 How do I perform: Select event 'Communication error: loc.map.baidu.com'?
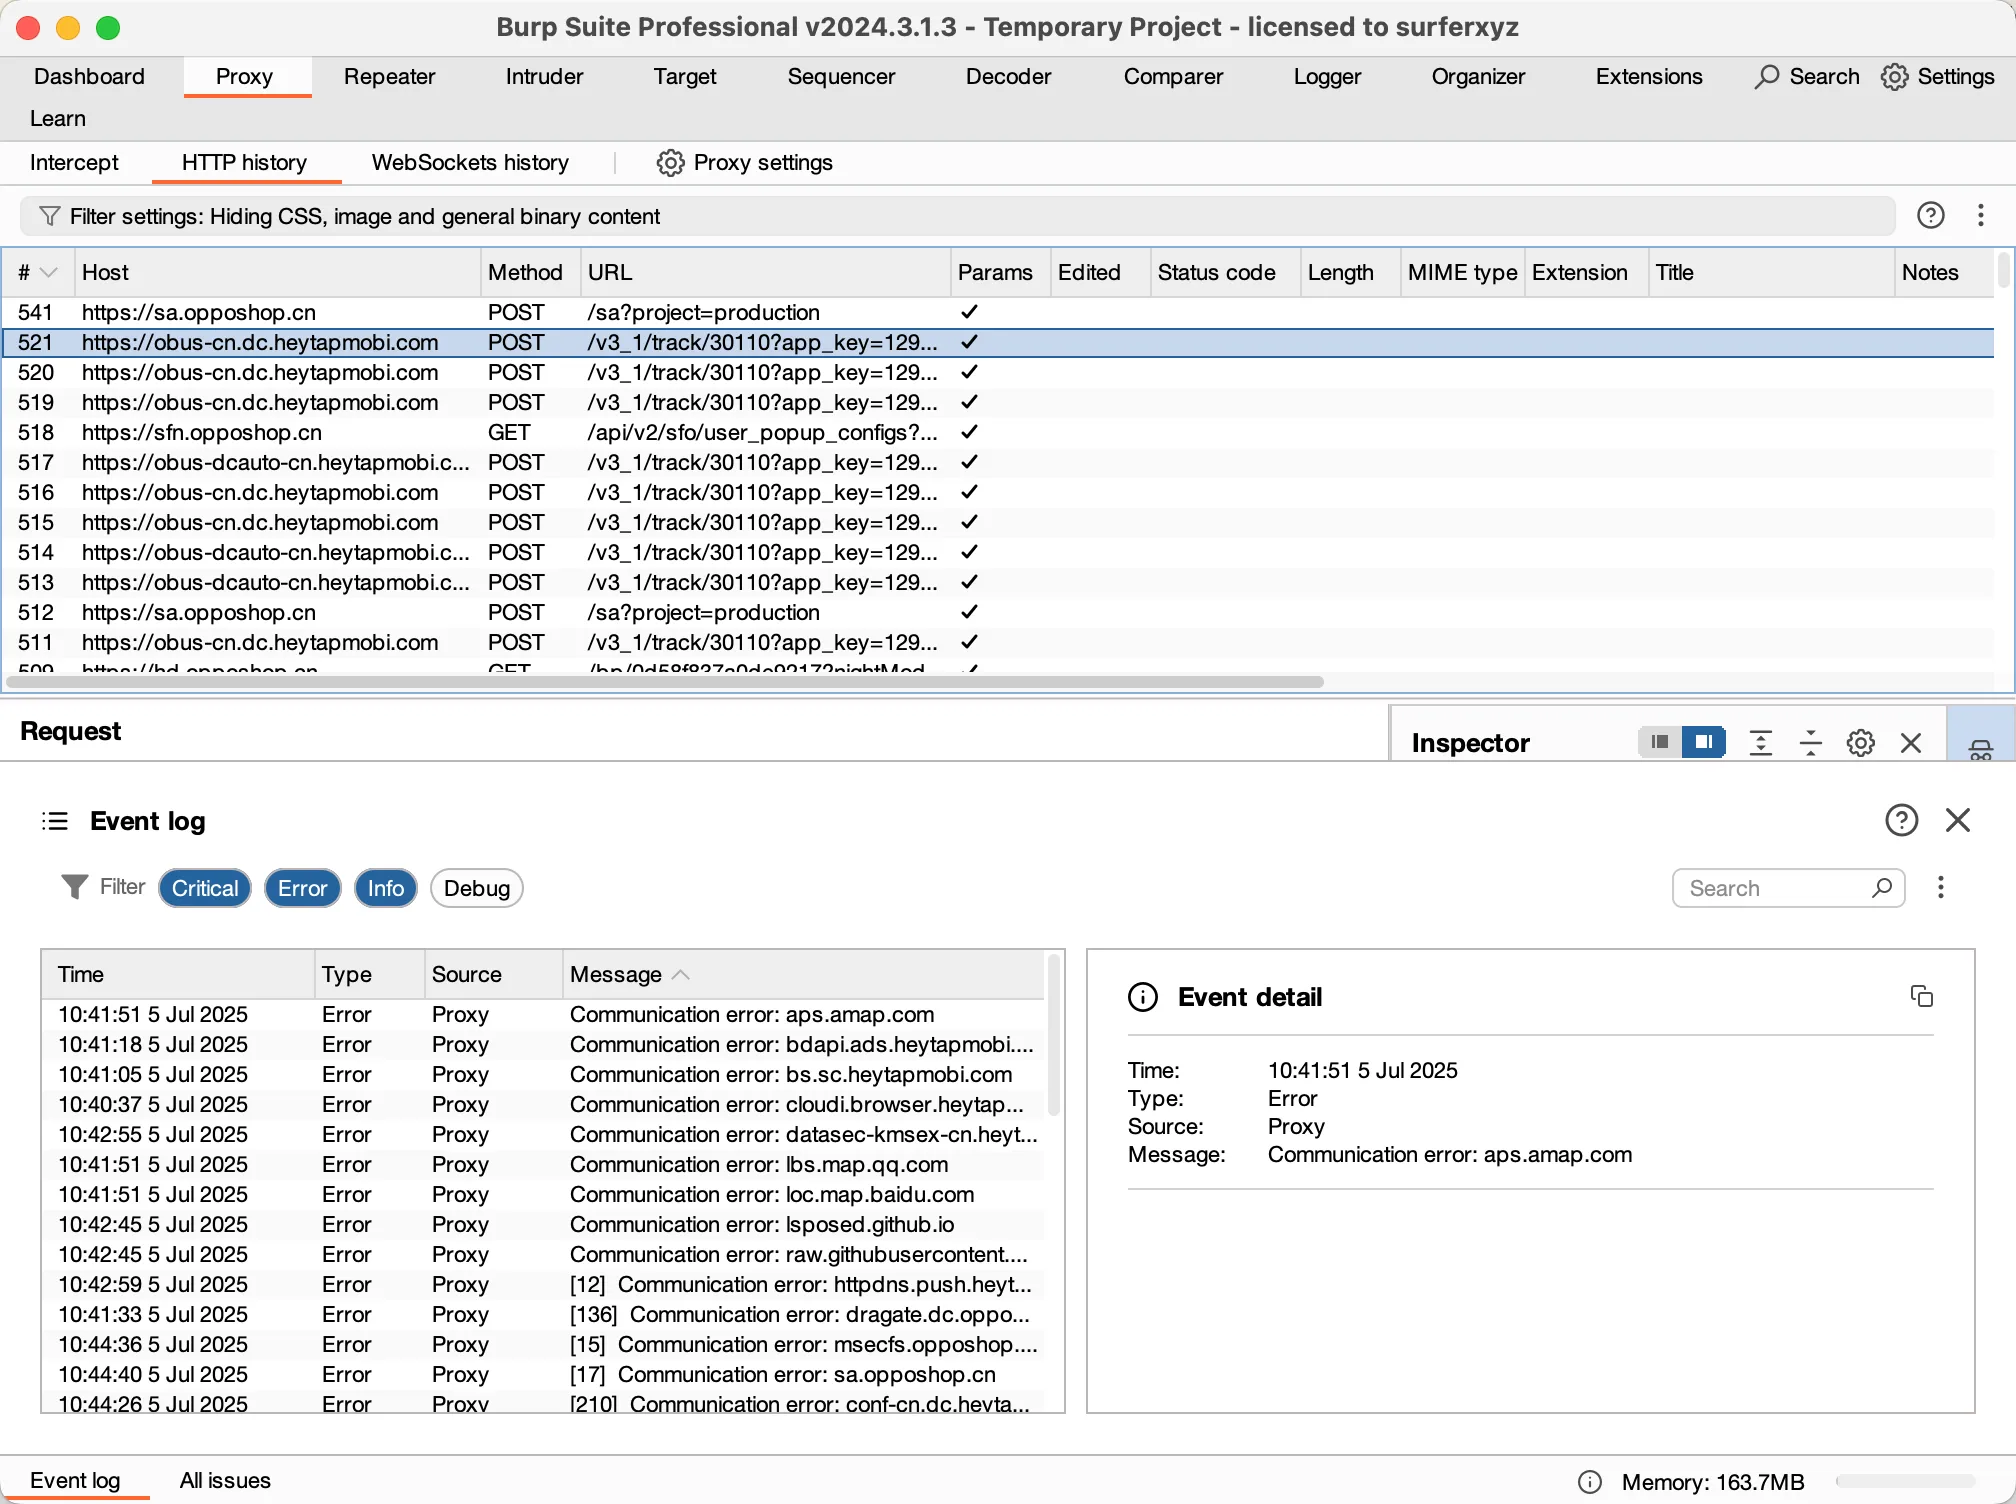[x=543, y=1194]
